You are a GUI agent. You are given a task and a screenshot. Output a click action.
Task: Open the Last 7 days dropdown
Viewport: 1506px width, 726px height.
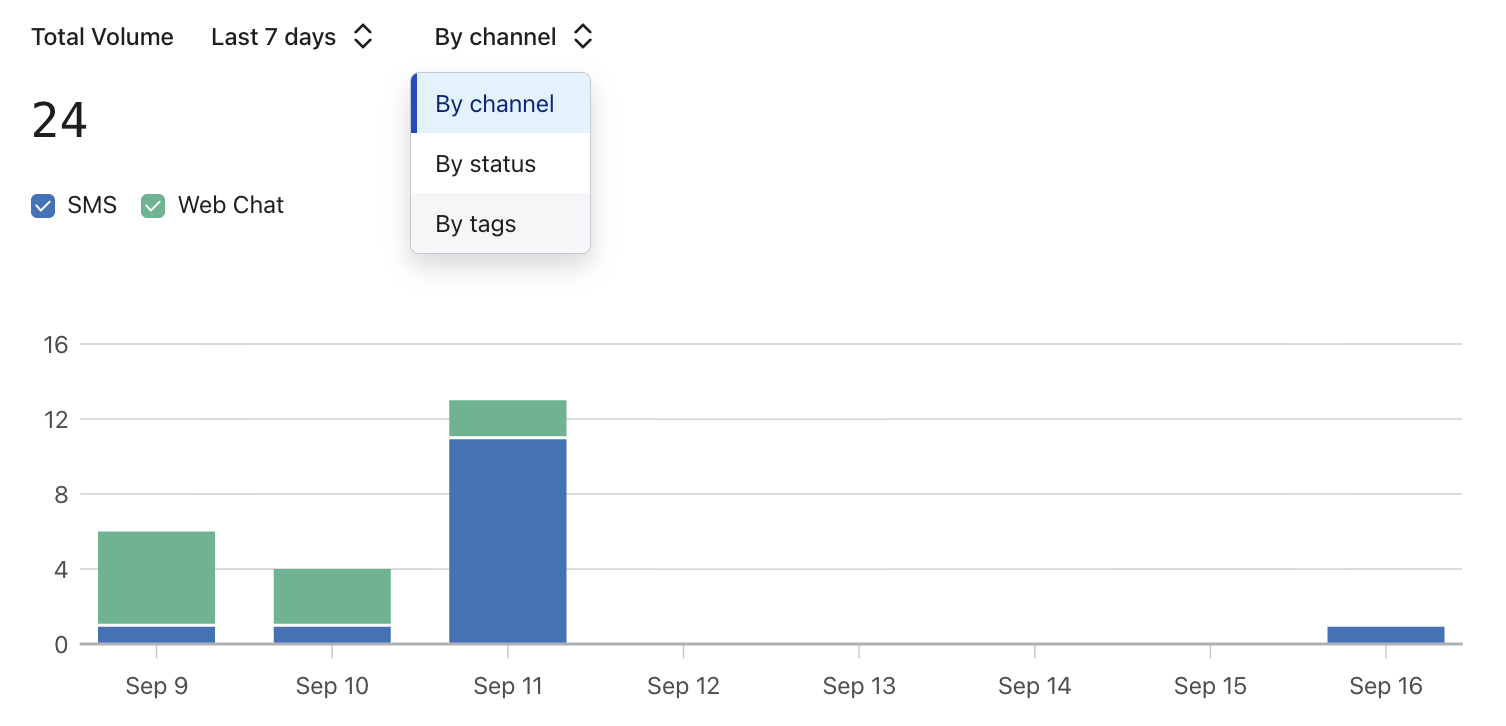coord(292,37)
